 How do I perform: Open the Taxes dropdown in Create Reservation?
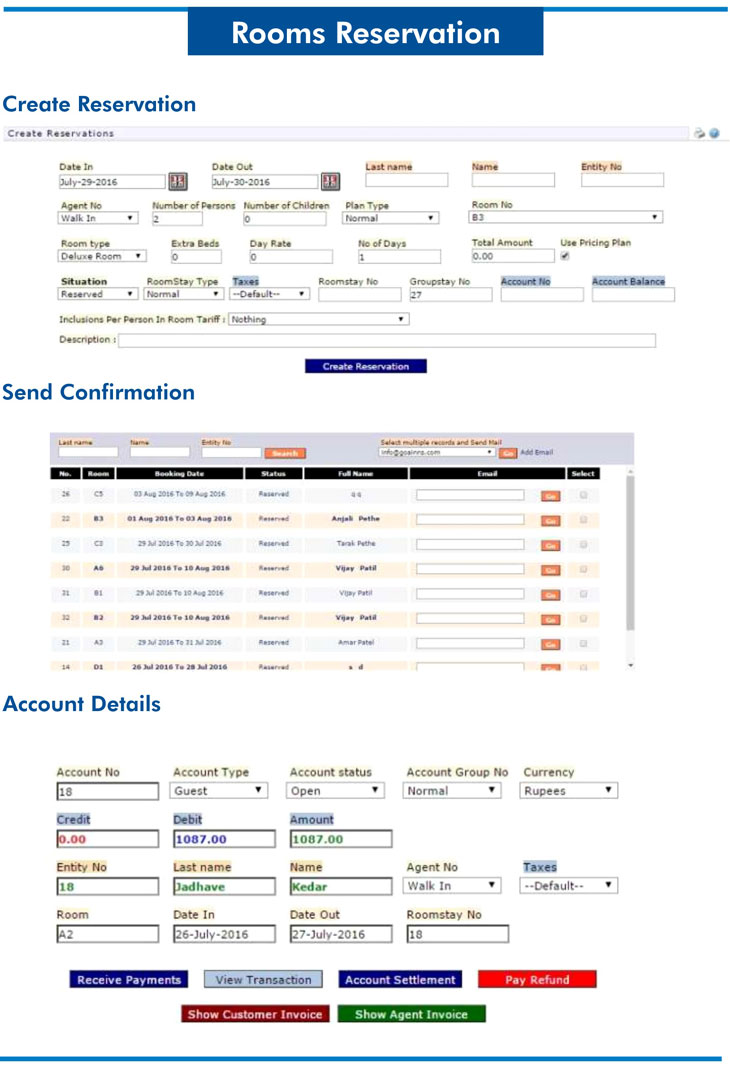[270, 294]
